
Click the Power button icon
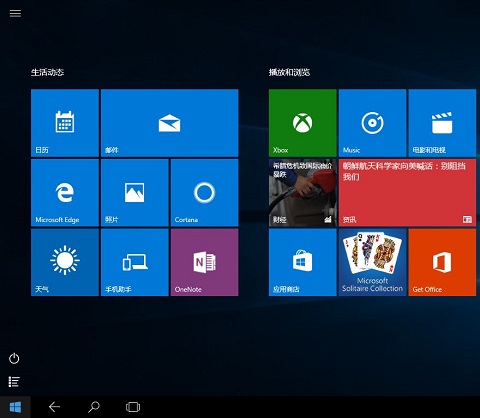pos(14,358)
